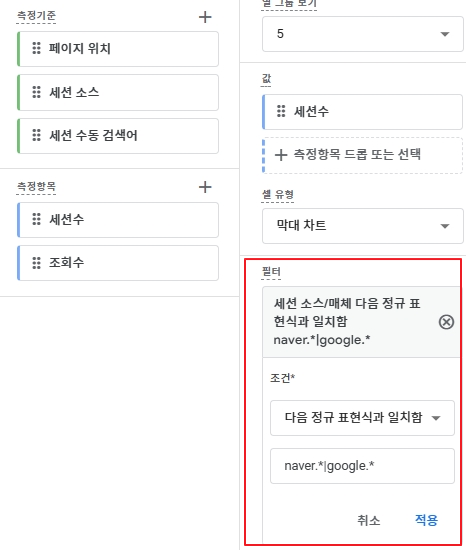
Task: Grab the drag handle of 조회수 metric
Action: pyautogui.click(x=36, y=263)
